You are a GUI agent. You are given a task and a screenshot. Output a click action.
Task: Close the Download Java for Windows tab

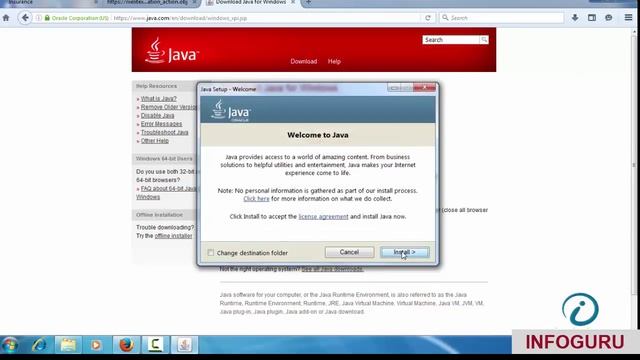pos(293,2)
